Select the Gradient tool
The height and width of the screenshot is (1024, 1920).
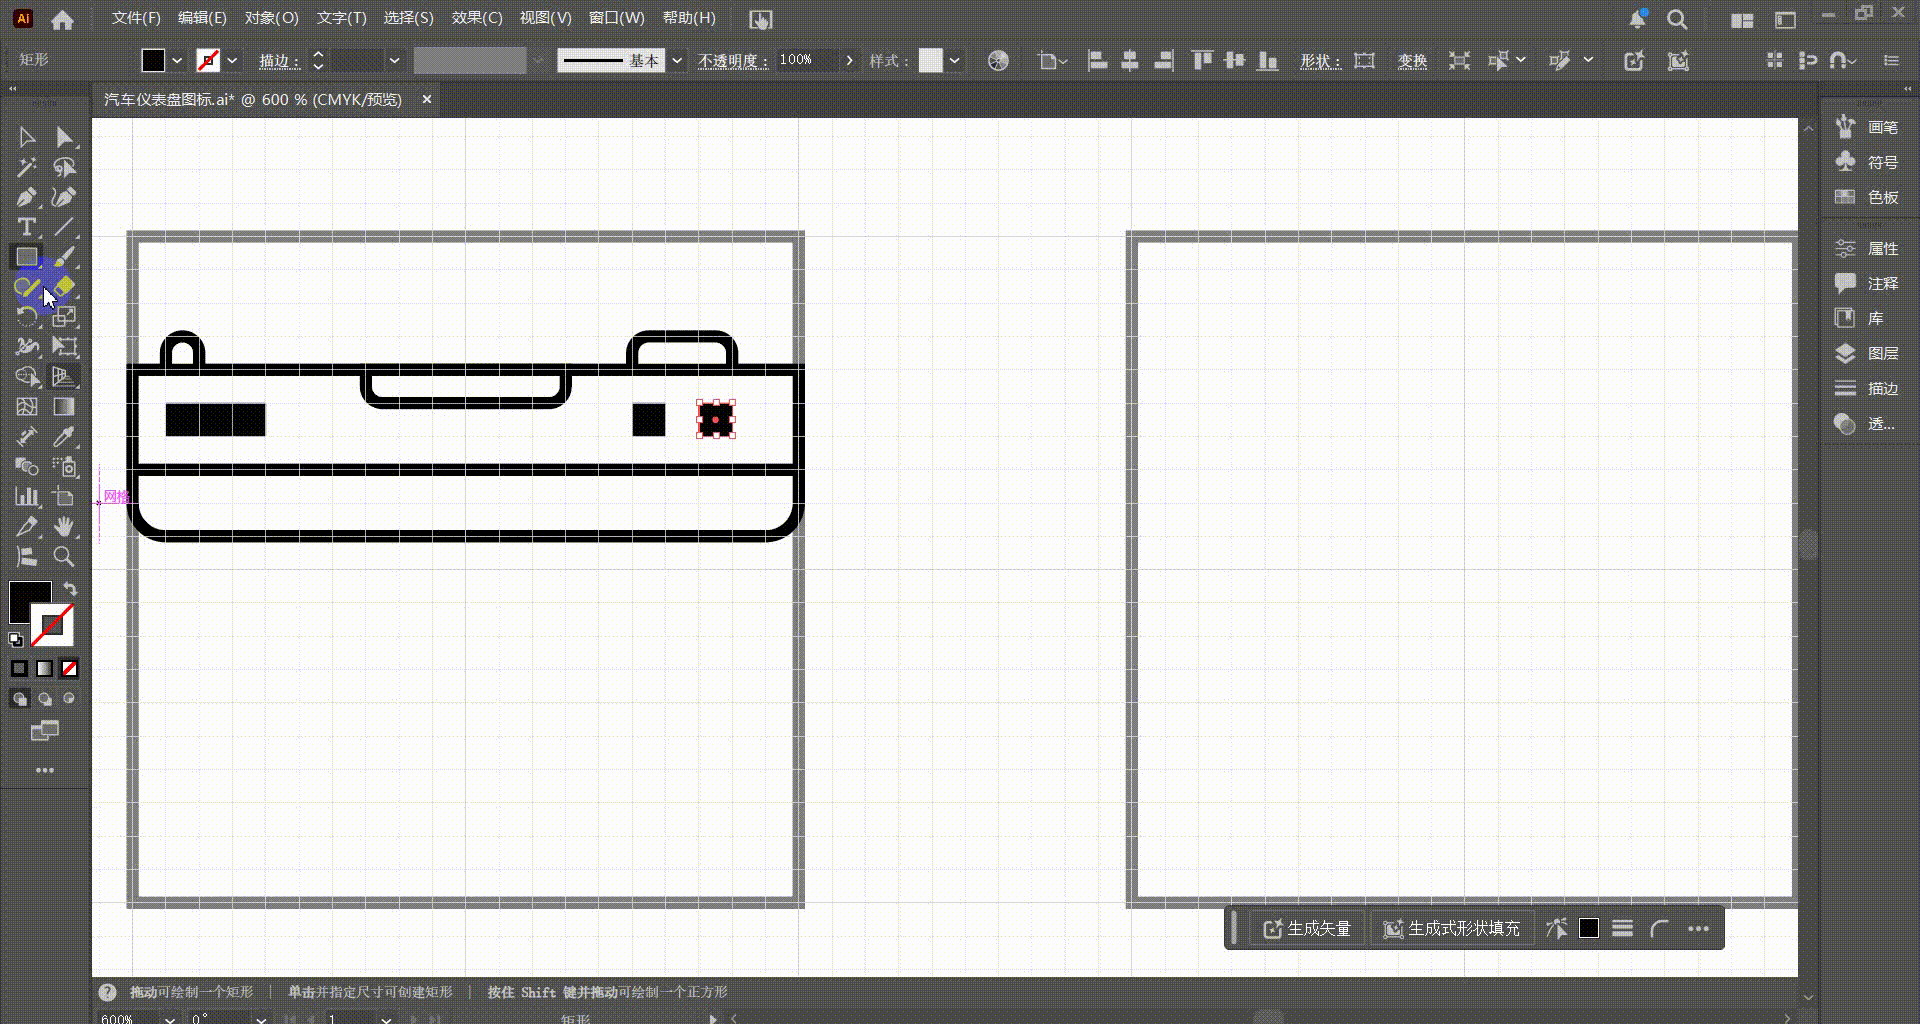pos(64,407)
